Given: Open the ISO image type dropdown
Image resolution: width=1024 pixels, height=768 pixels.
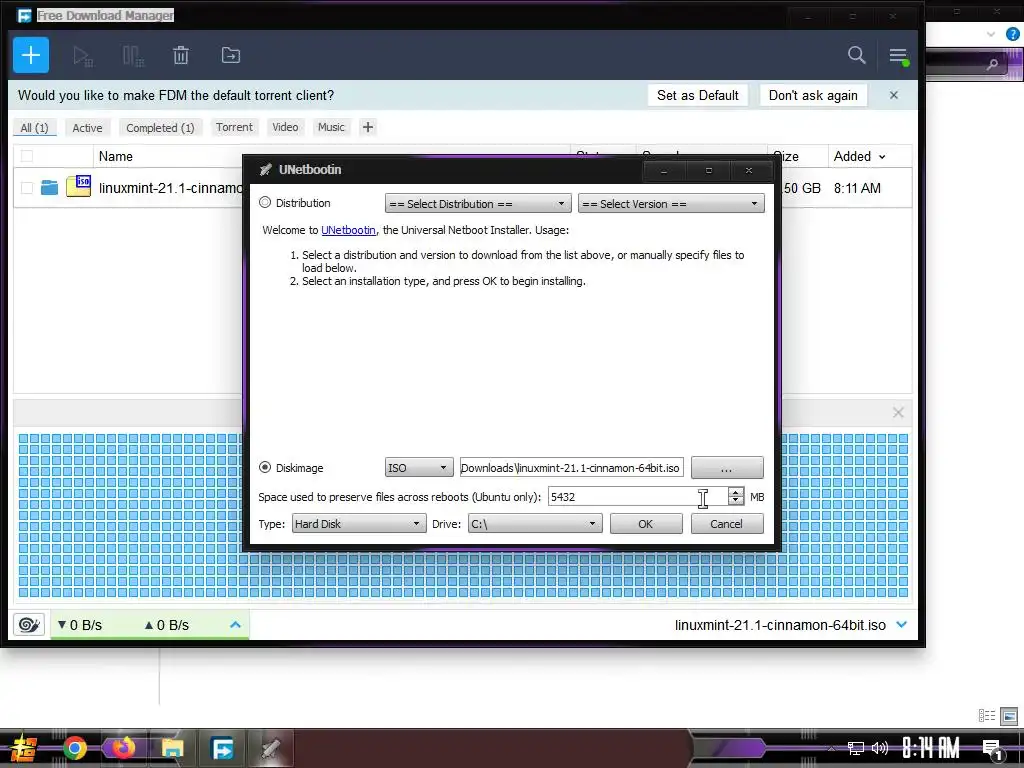Looking at the screenshot, I should coord(419,468).
